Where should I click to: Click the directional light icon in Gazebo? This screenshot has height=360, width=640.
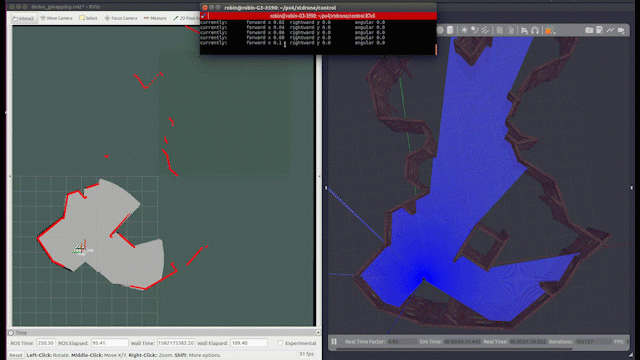point(485,30)
